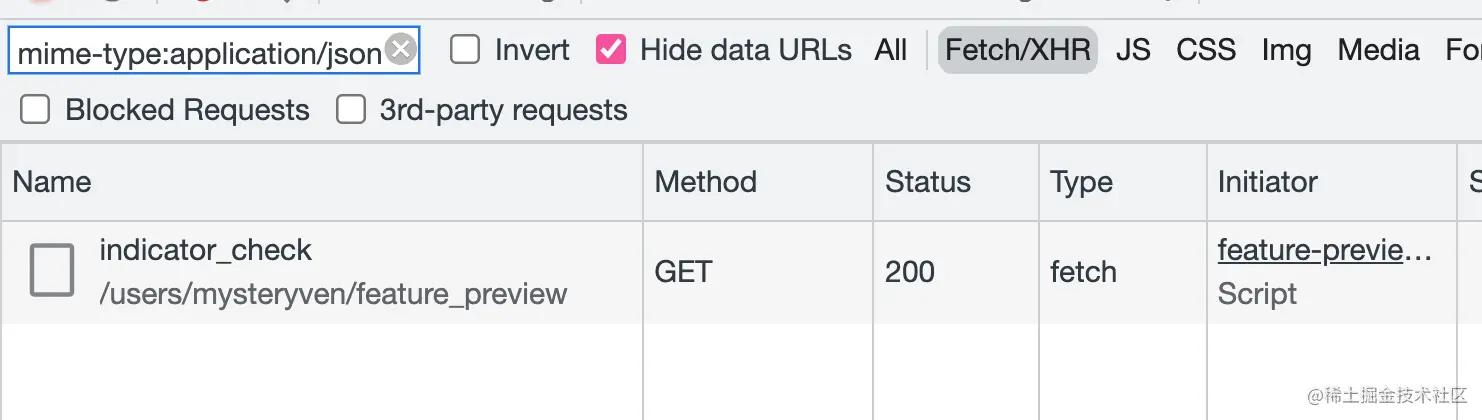Sort by the Type column header

click(x=1123, y=182)
